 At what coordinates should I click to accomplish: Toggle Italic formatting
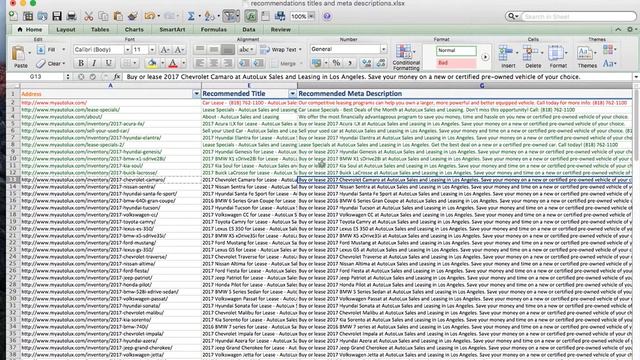click(94, 63)
